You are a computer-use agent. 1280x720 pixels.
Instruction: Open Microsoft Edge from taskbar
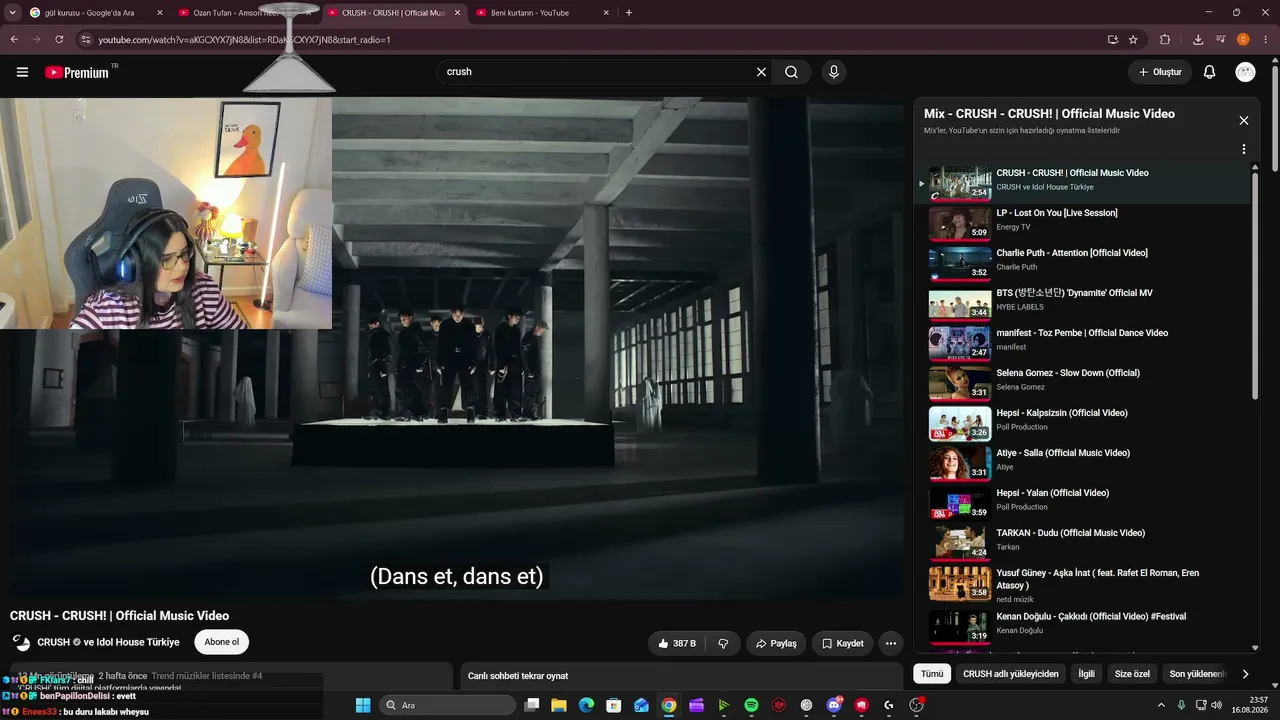[x=586, y=705]
